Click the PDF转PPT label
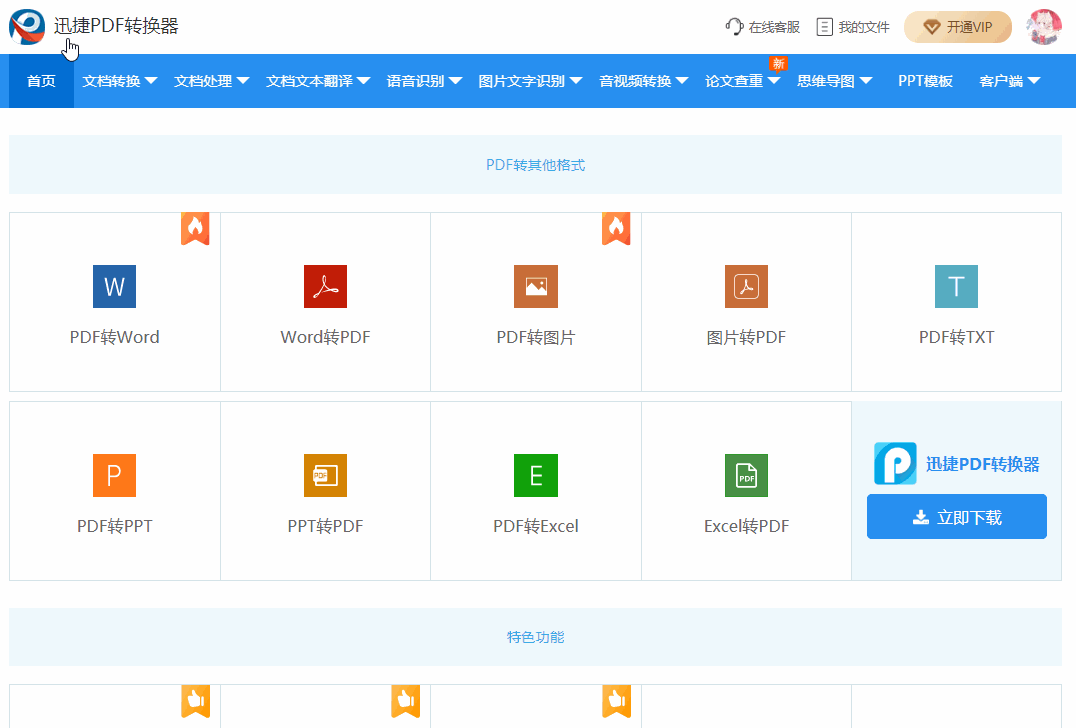The image size is (1076, 728). (115, 526)
